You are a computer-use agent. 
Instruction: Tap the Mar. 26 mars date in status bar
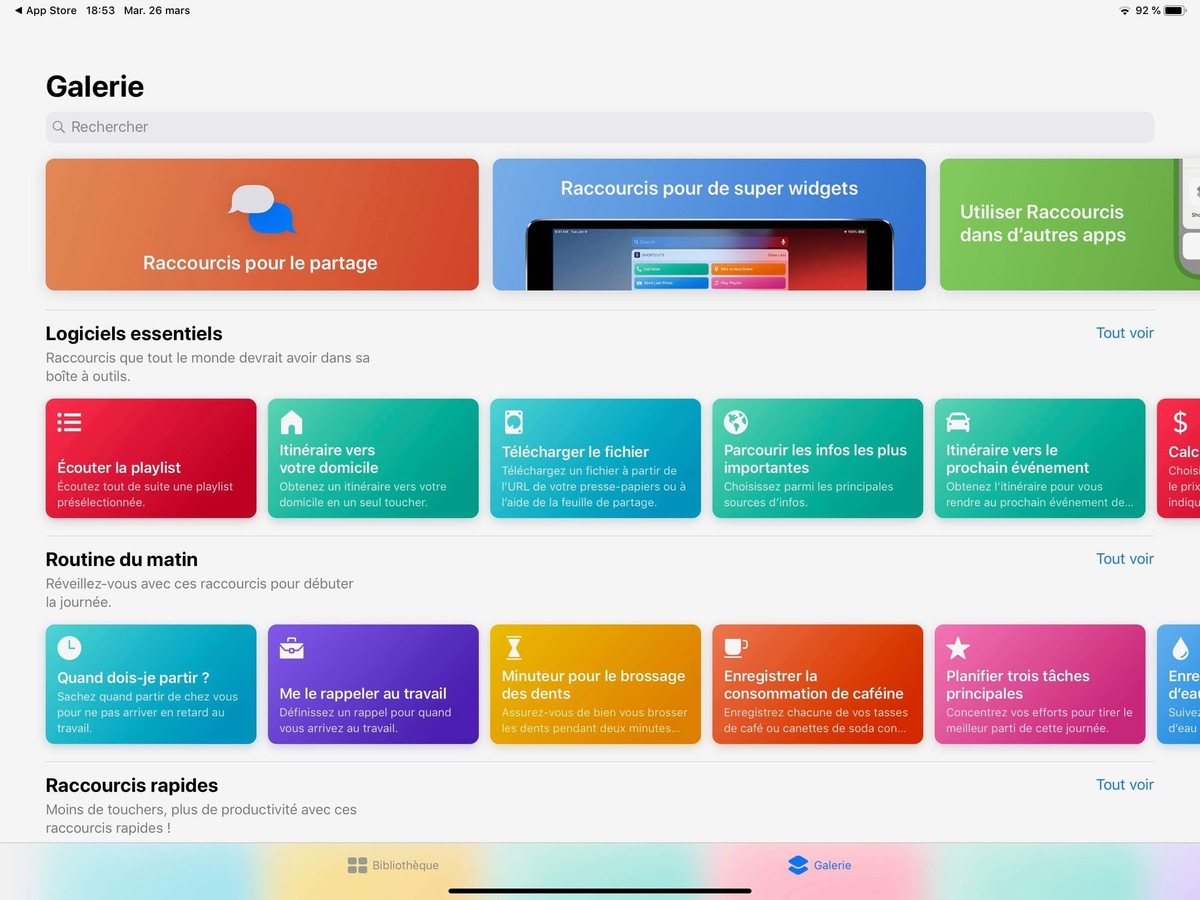point(157,11)
